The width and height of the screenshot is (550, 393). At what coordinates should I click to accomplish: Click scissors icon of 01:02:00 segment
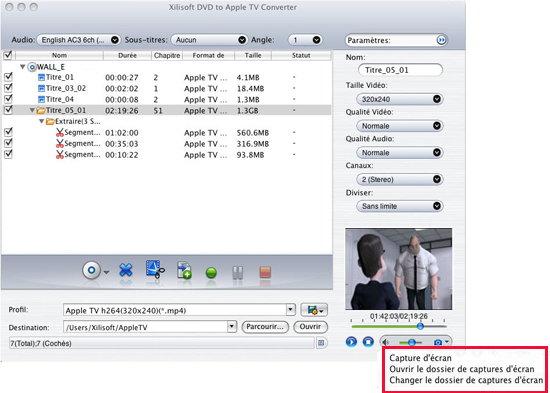(x=60, y=133)
